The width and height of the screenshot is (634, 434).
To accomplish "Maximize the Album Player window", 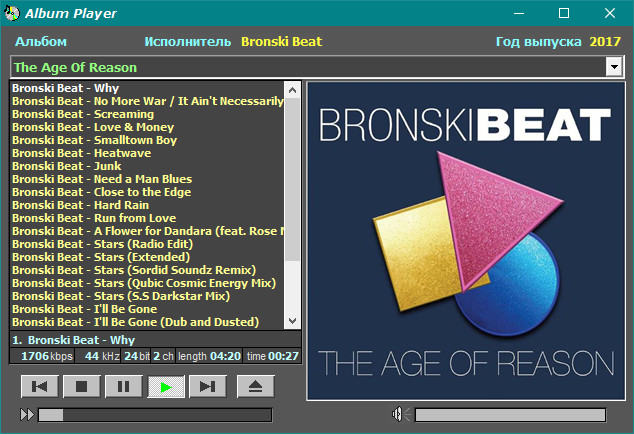I will (x=564, y=13).
